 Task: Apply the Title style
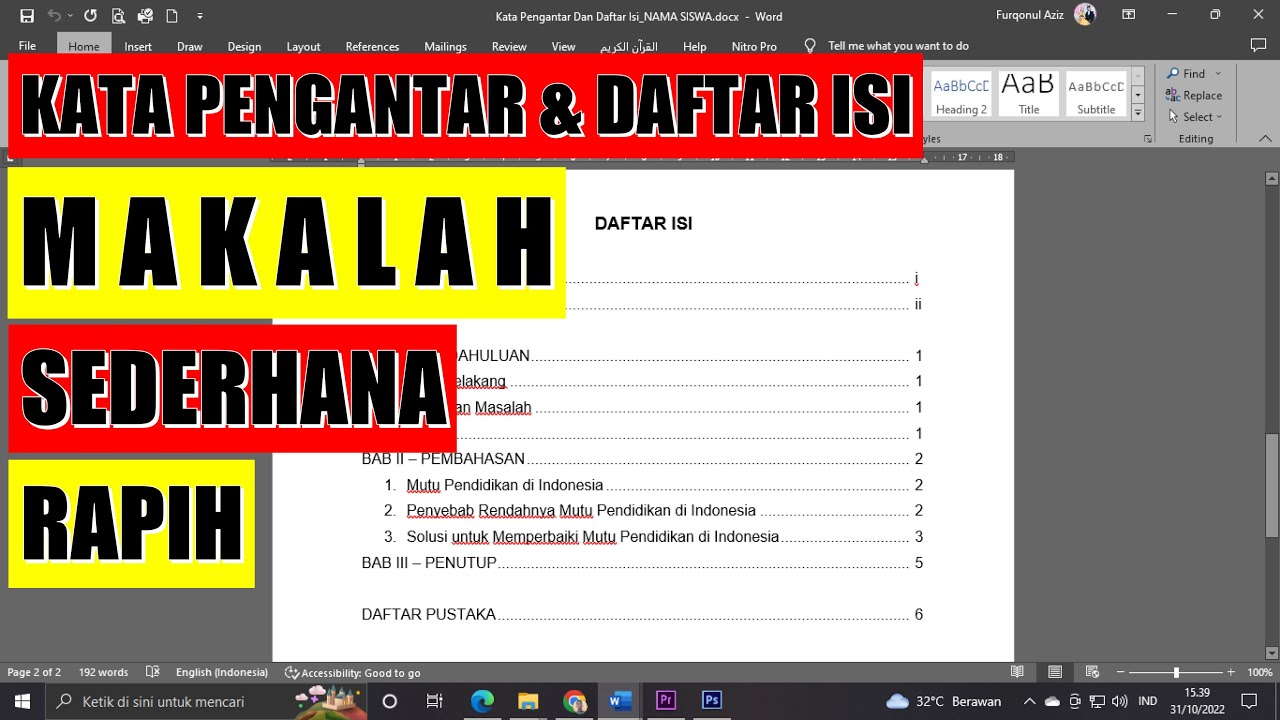1028,95
